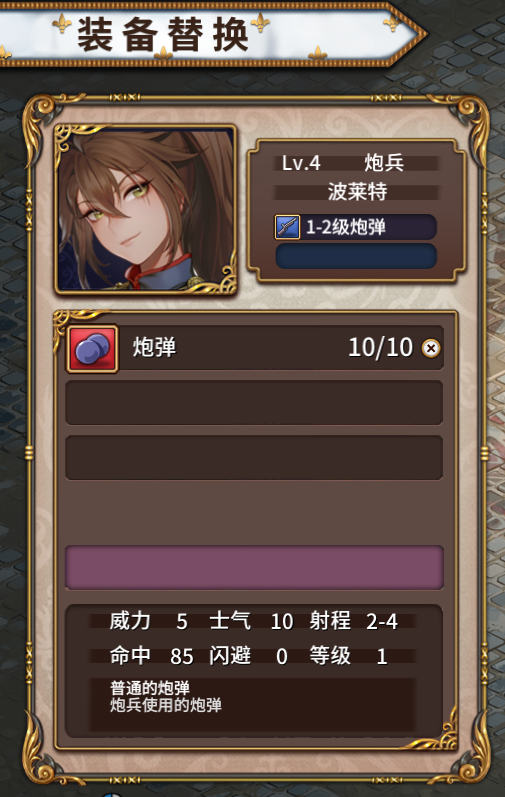
Task: Select the 1-2级炮弹 weapon type bar
Action: (356, 227)
